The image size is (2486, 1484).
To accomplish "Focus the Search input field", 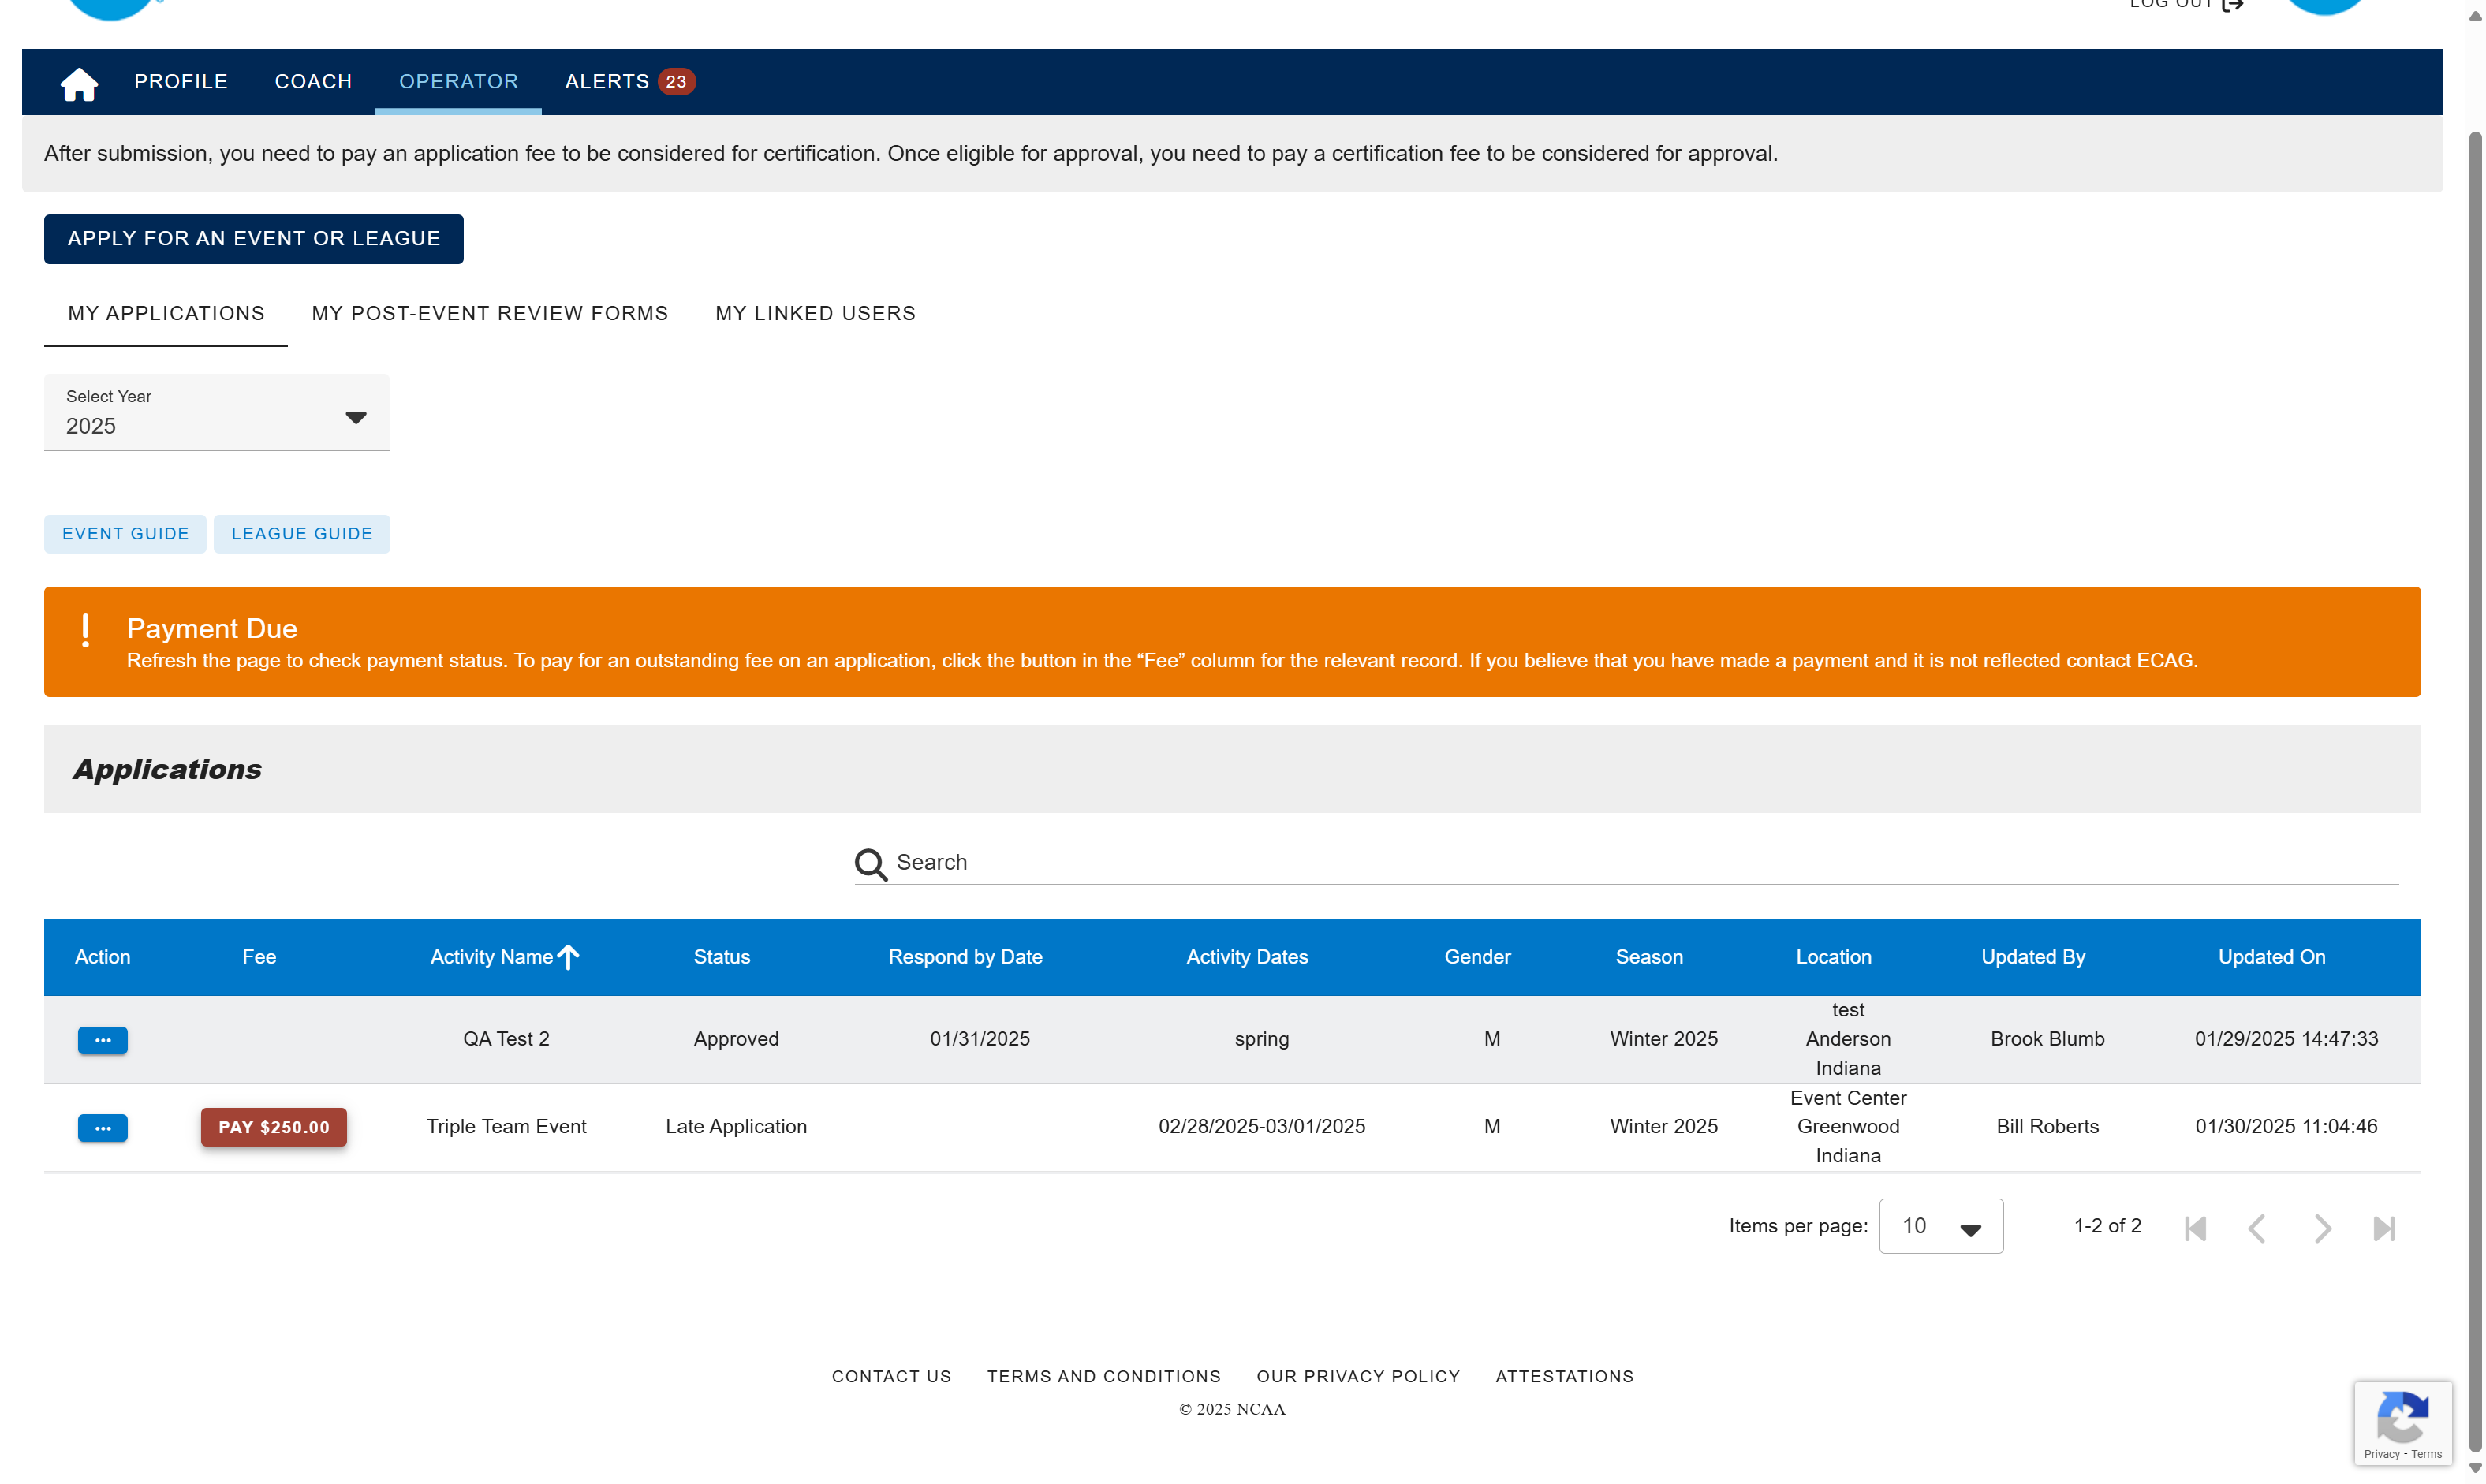I will pyautogui.click(x=1646, y=863).
